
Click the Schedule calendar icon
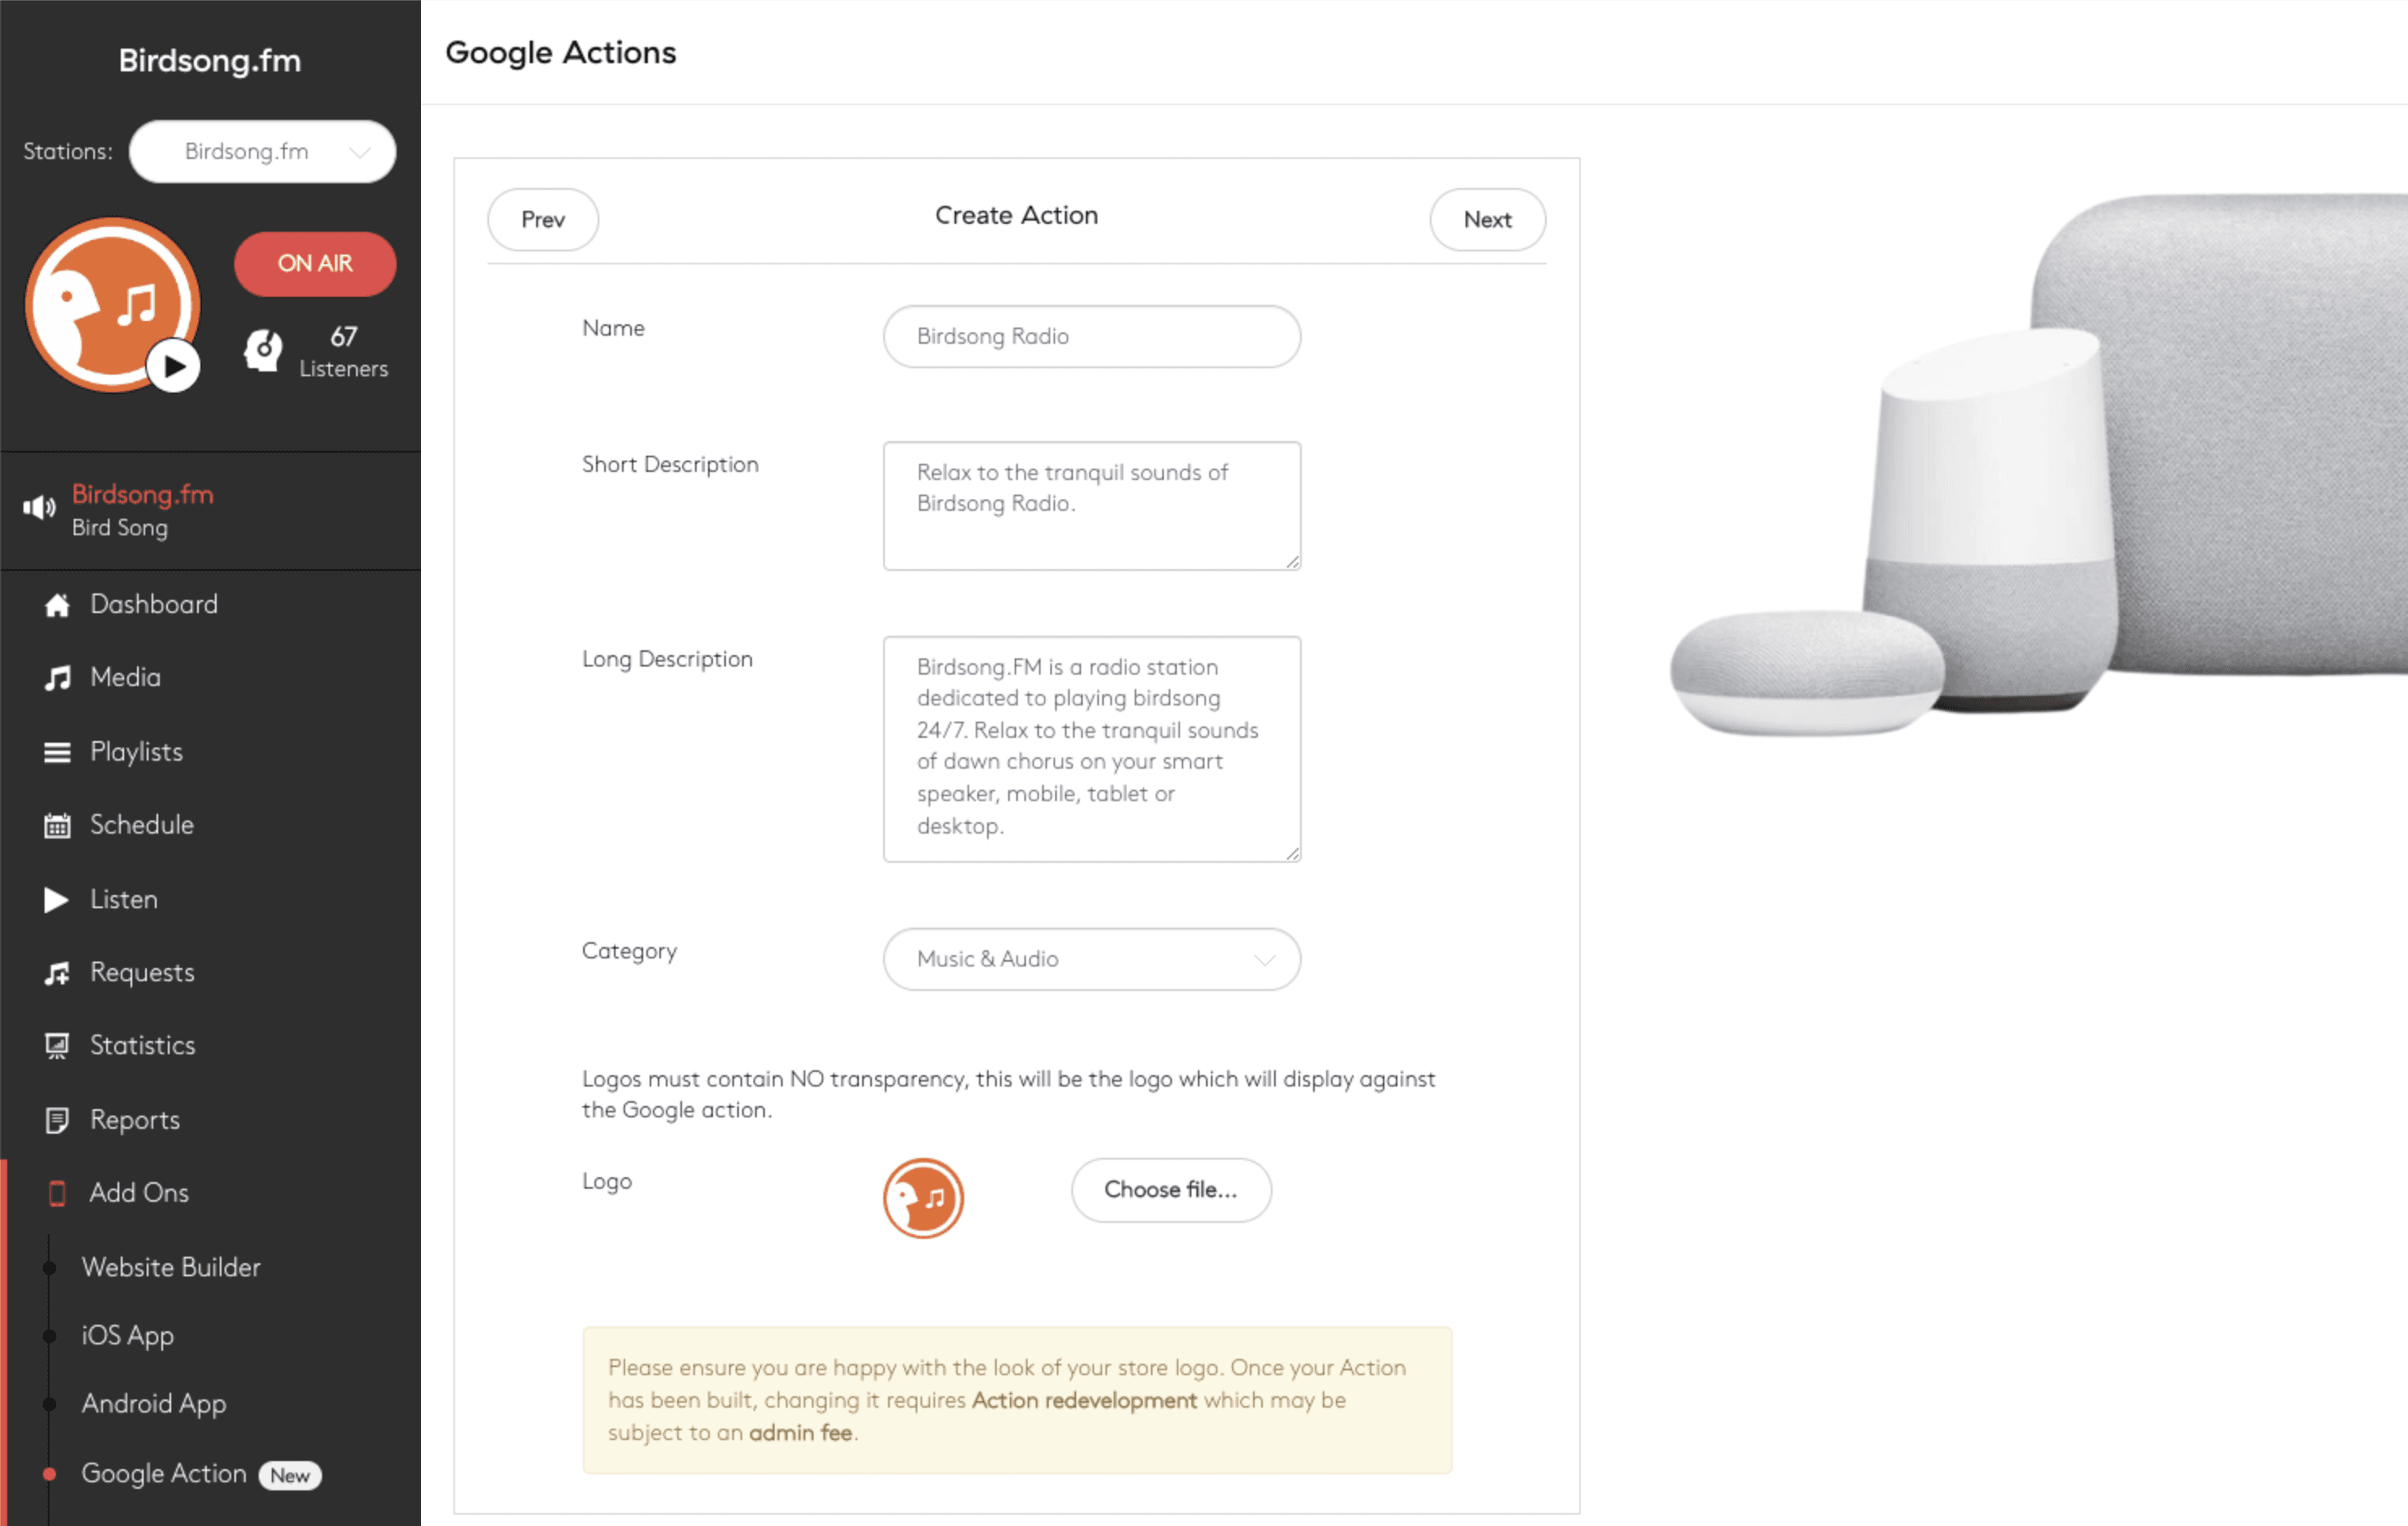[x=57, y=825]
